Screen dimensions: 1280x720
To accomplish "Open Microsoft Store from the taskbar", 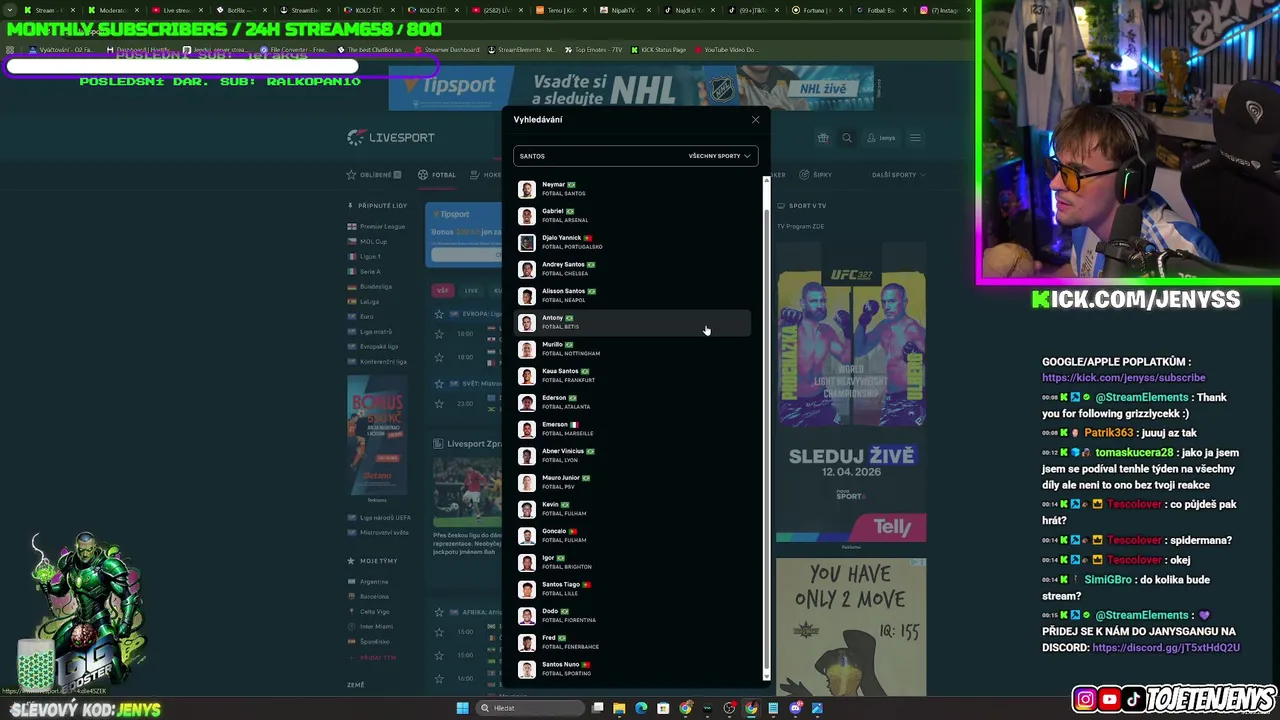I will [x=663, y=708].
